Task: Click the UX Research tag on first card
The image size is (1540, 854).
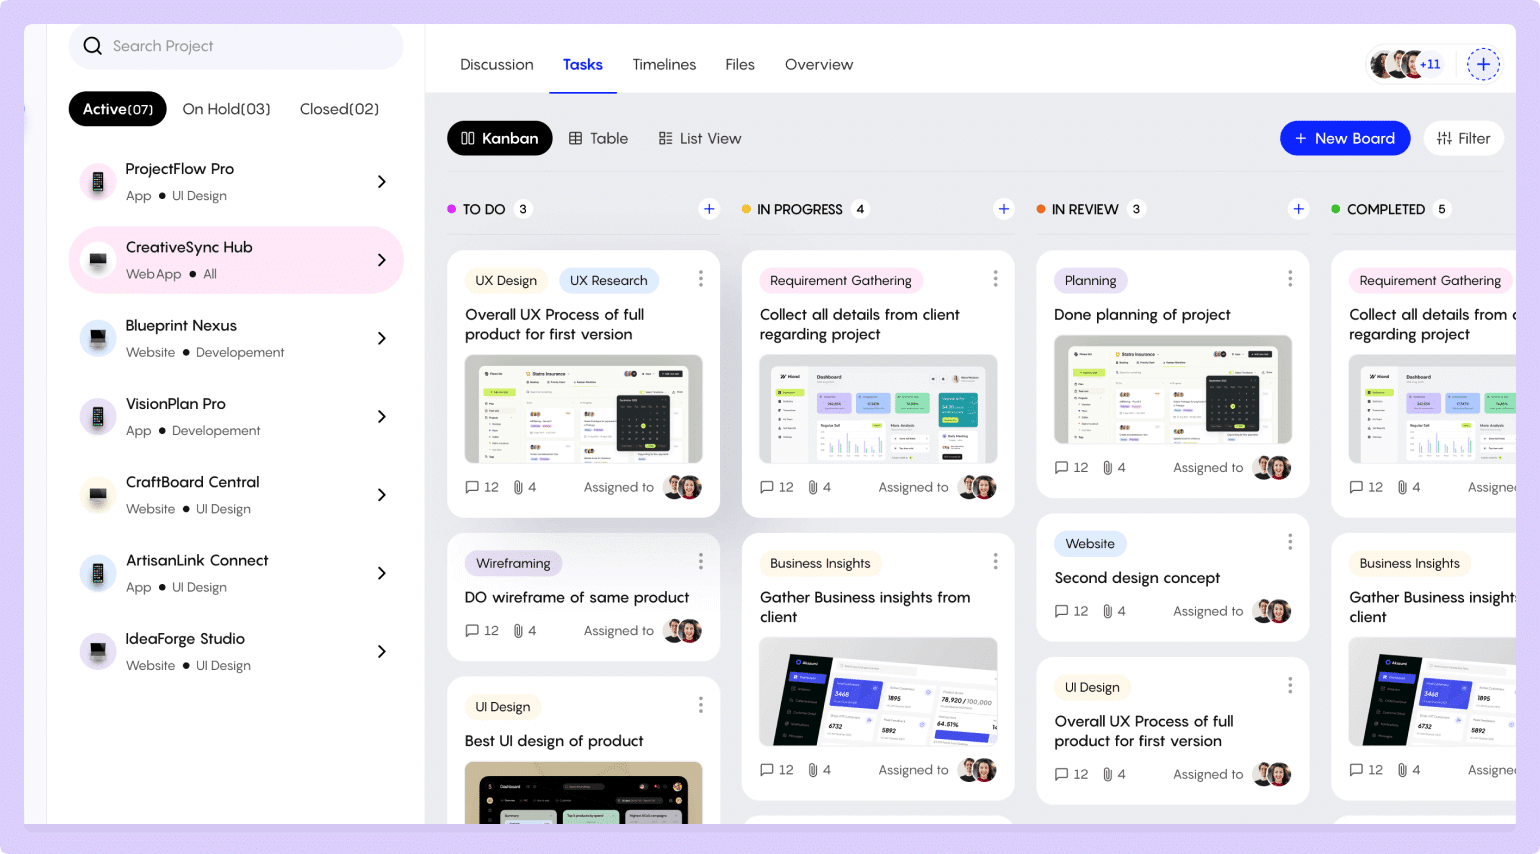Action: (x=608, y=281)
